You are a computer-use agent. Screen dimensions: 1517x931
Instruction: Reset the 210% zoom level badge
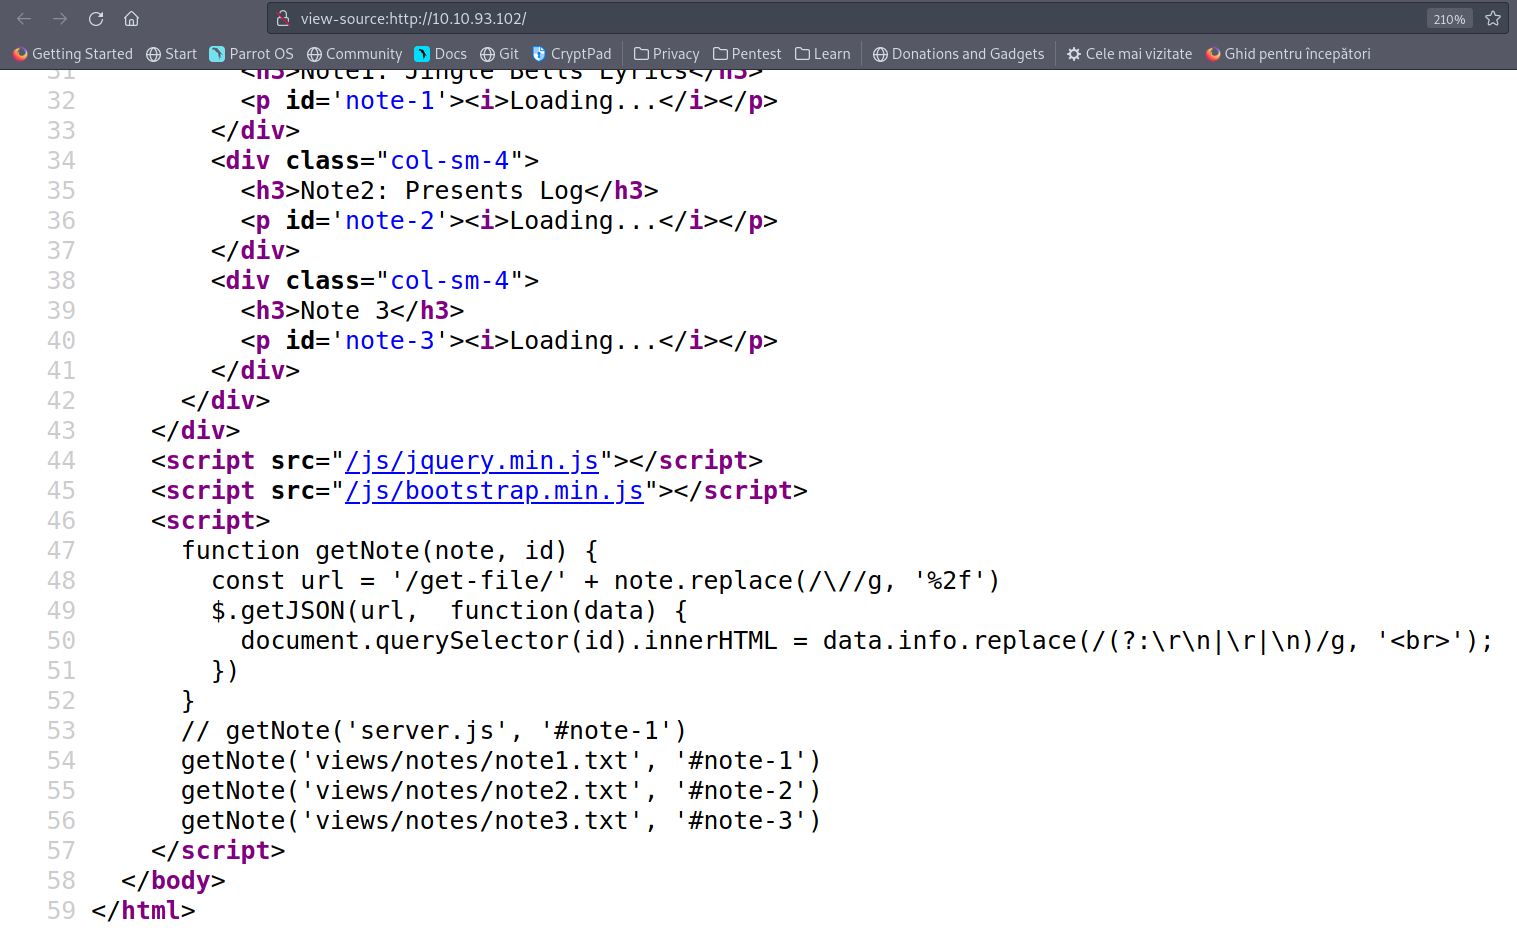click(x=1448, y=19)
